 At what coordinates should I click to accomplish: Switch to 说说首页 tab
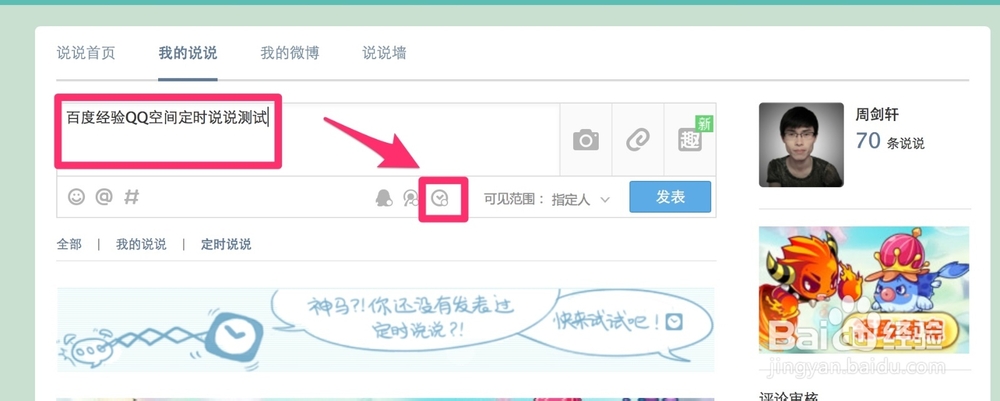[x=86, y=53]
